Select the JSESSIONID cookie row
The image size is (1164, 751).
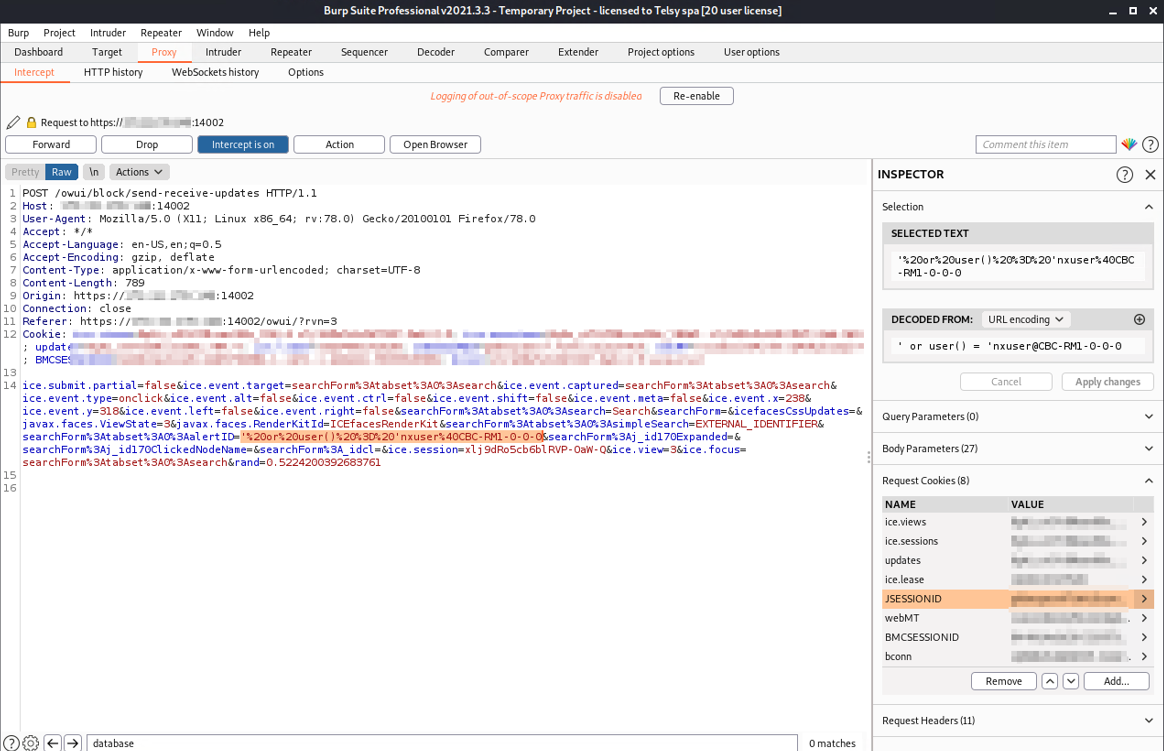coord(1017,599)
